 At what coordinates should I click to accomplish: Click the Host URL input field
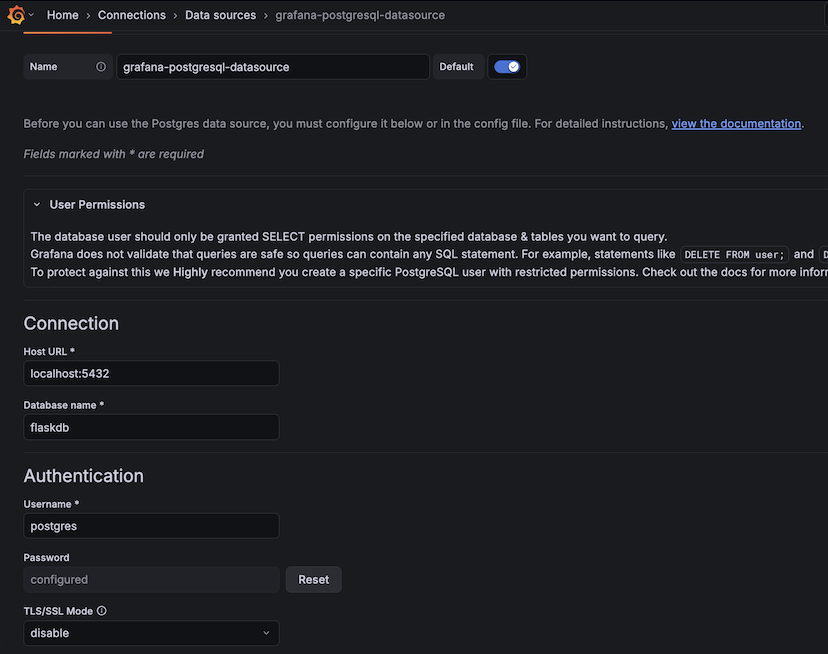(x=151, y=373)
